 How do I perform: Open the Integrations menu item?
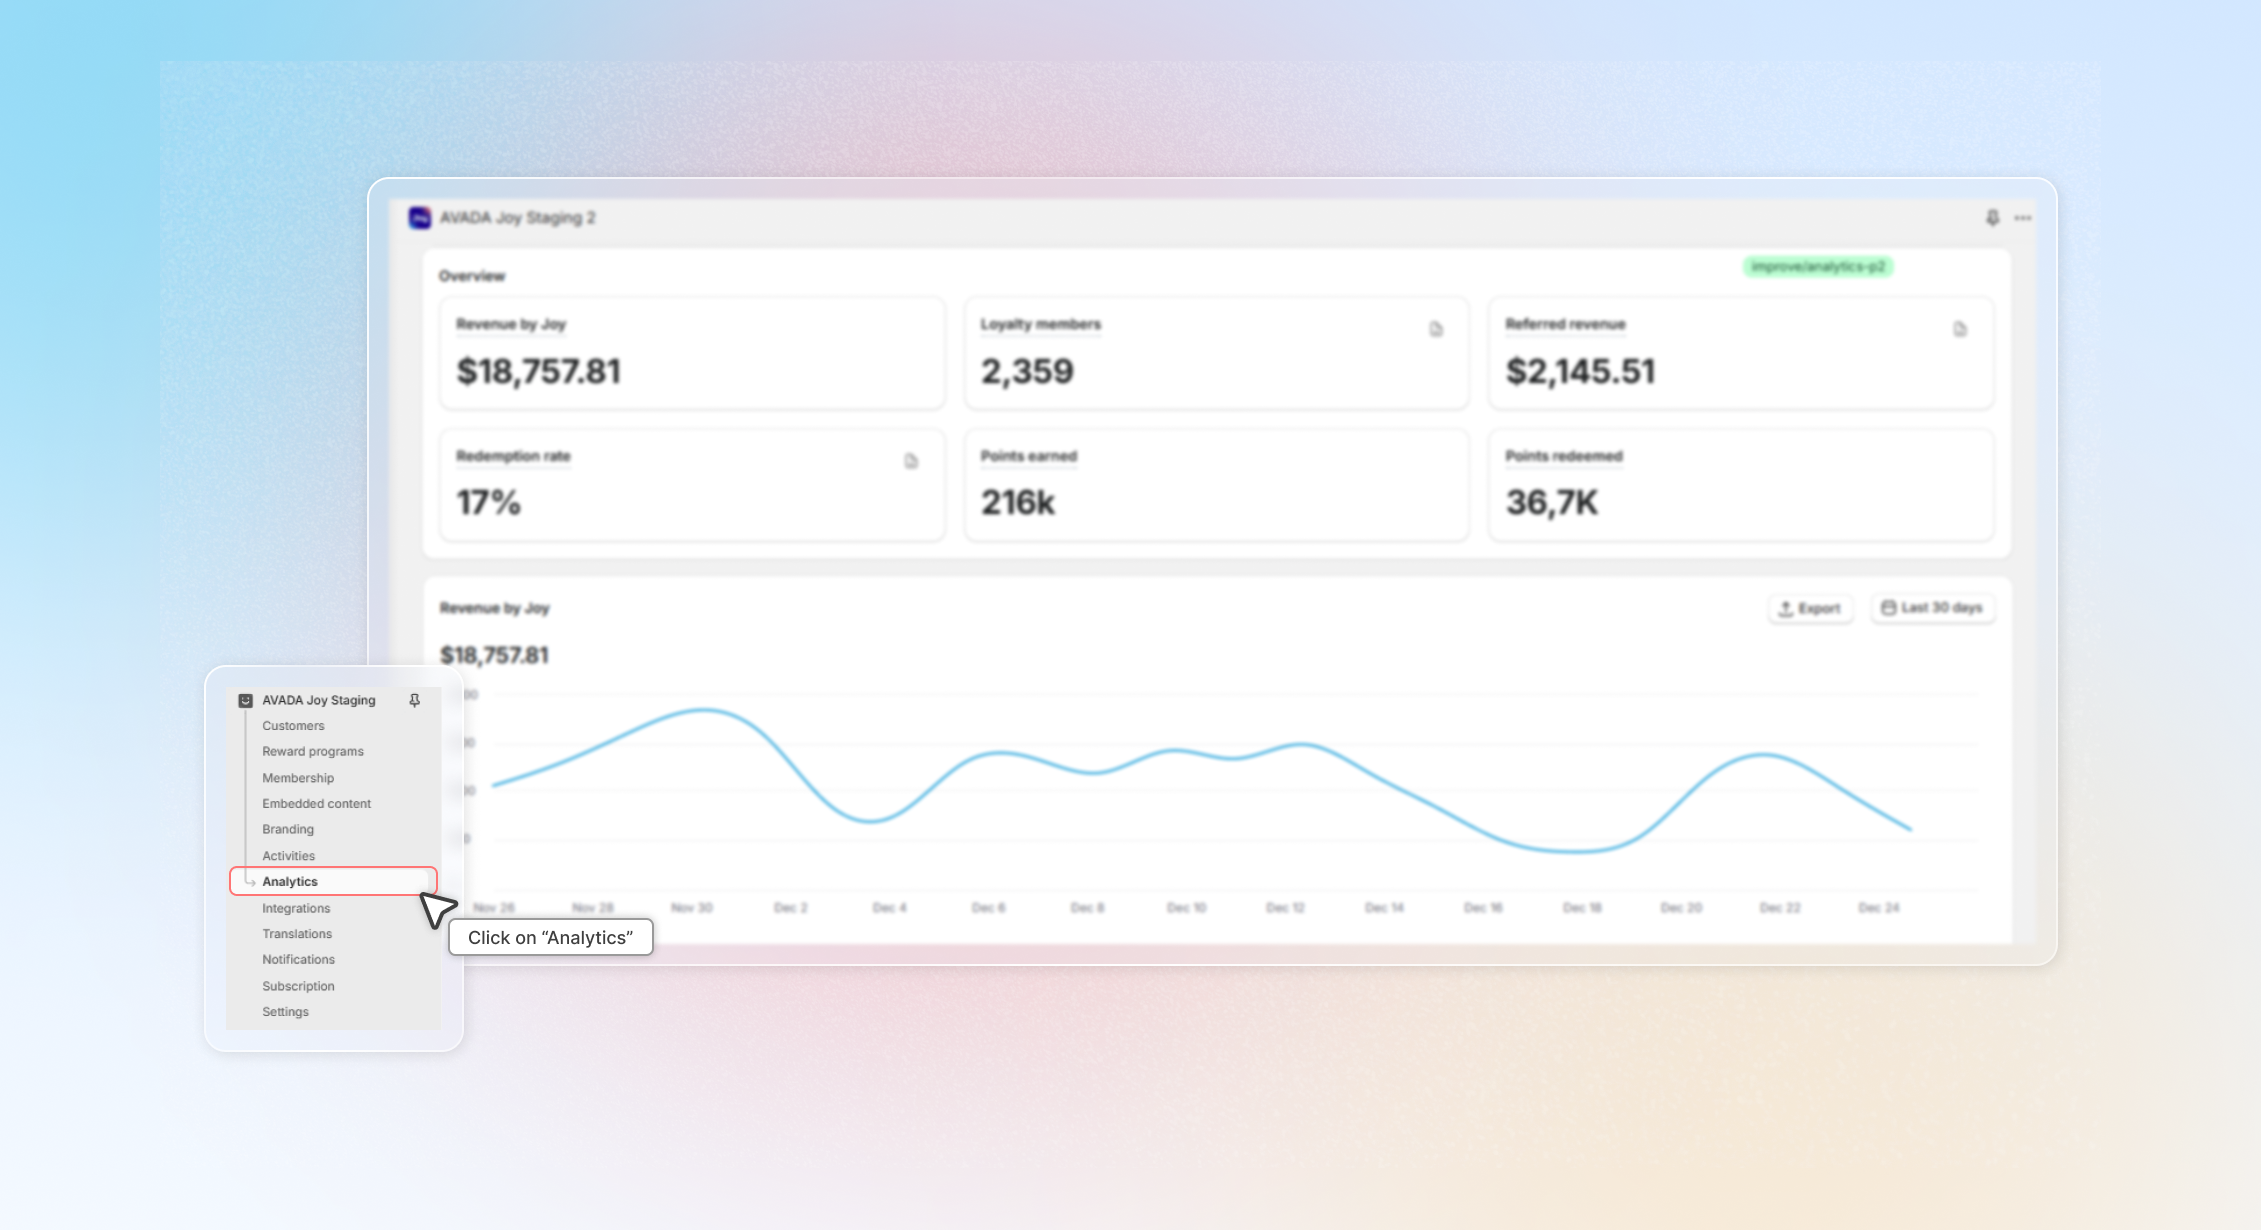296,908
